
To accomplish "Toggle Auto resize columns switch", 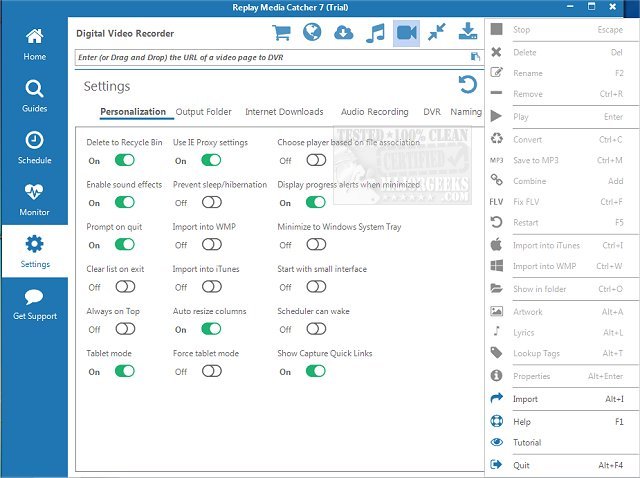I will click(x=211, y=329).
